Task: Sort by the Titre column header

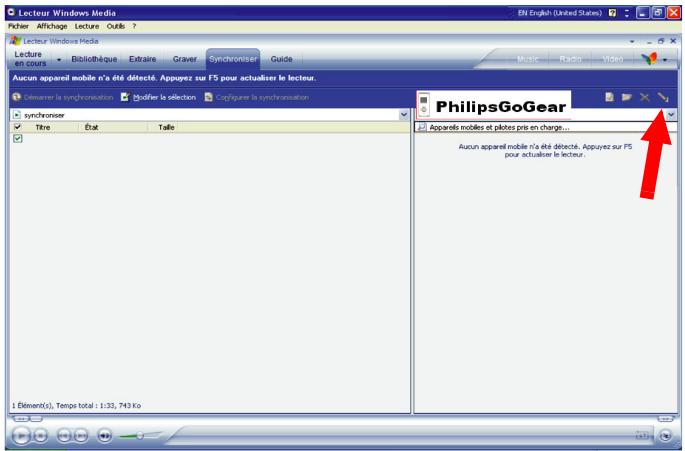Action: 43,127
